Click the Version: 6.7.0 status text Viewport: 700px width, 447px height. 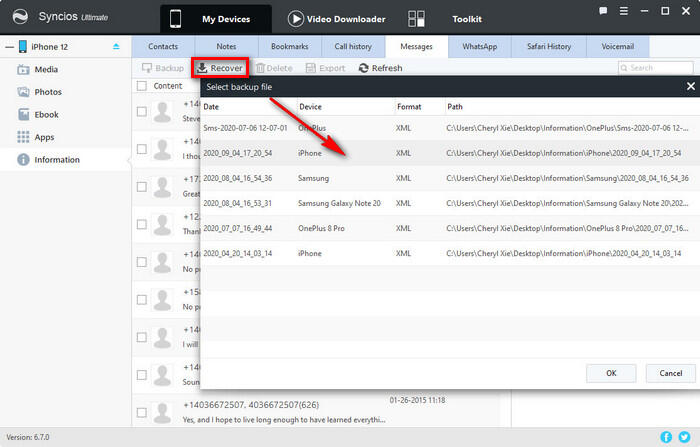click(28, 437)
